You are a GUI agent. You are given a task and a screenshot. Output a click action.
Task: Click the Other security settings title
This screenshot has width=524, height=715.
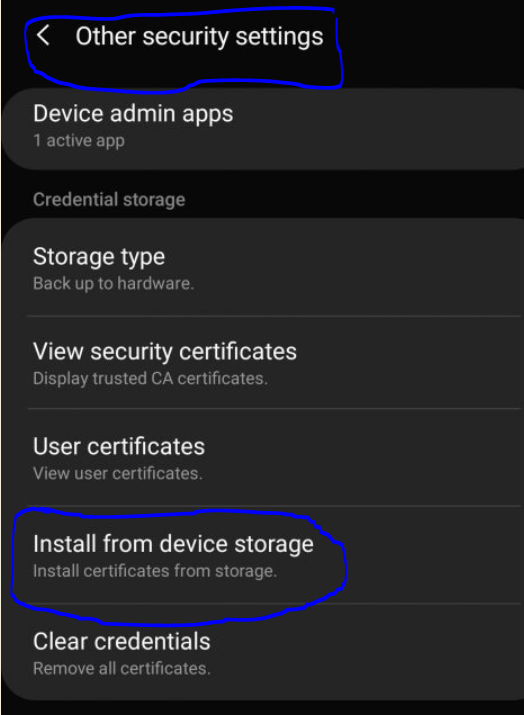click(x=199, y=36)
